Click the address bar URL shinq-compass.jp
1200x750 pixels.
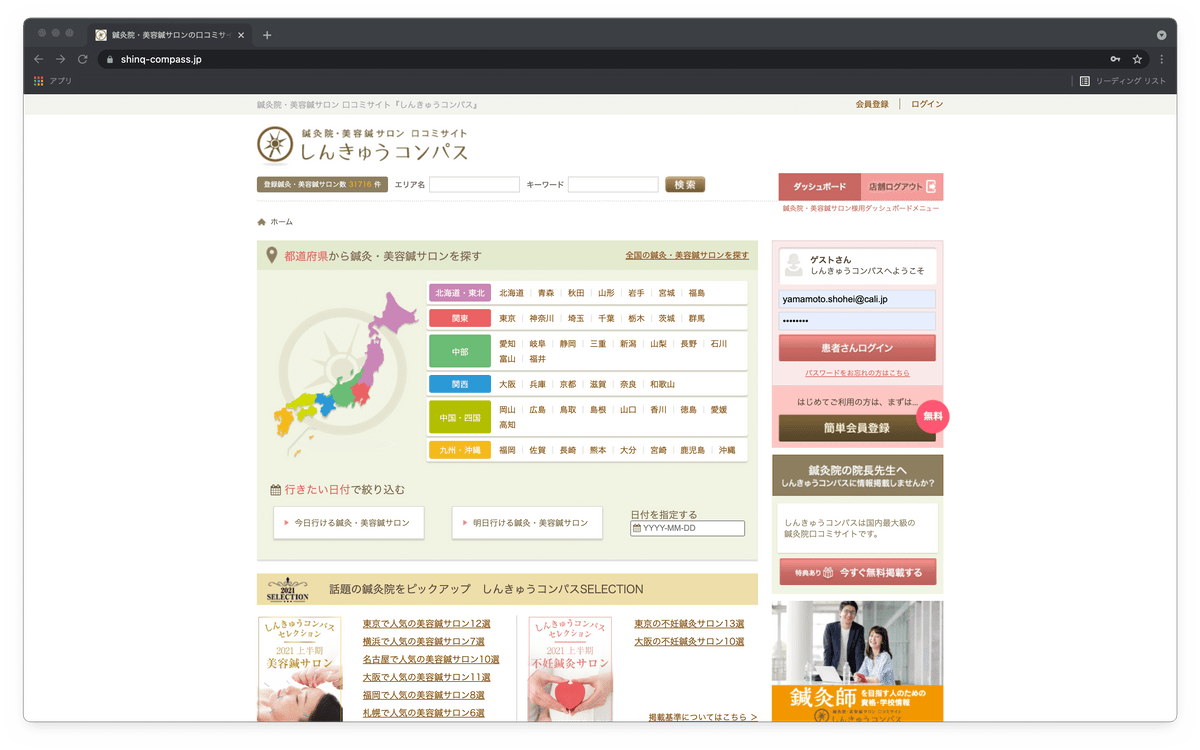pos(161,59)
